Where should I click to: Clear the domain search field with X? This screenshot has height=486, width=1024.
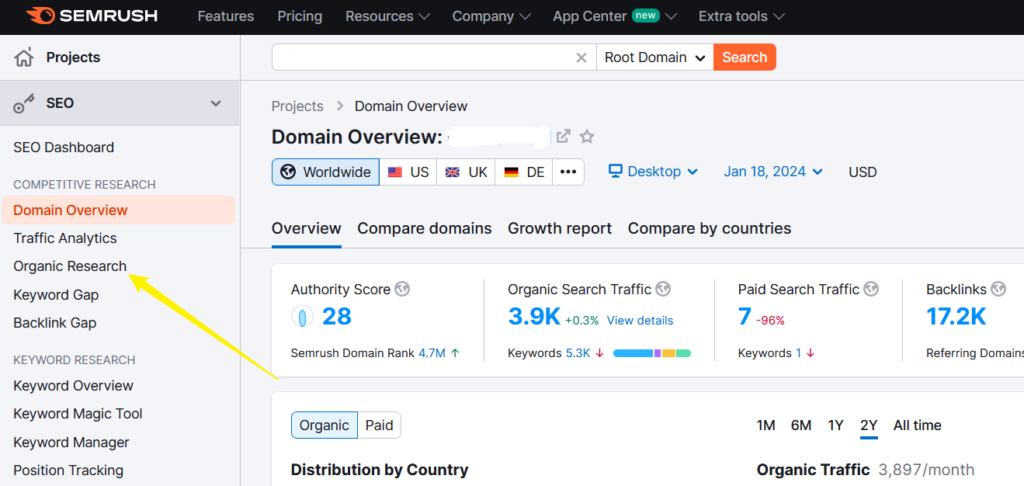click(581, 57)
